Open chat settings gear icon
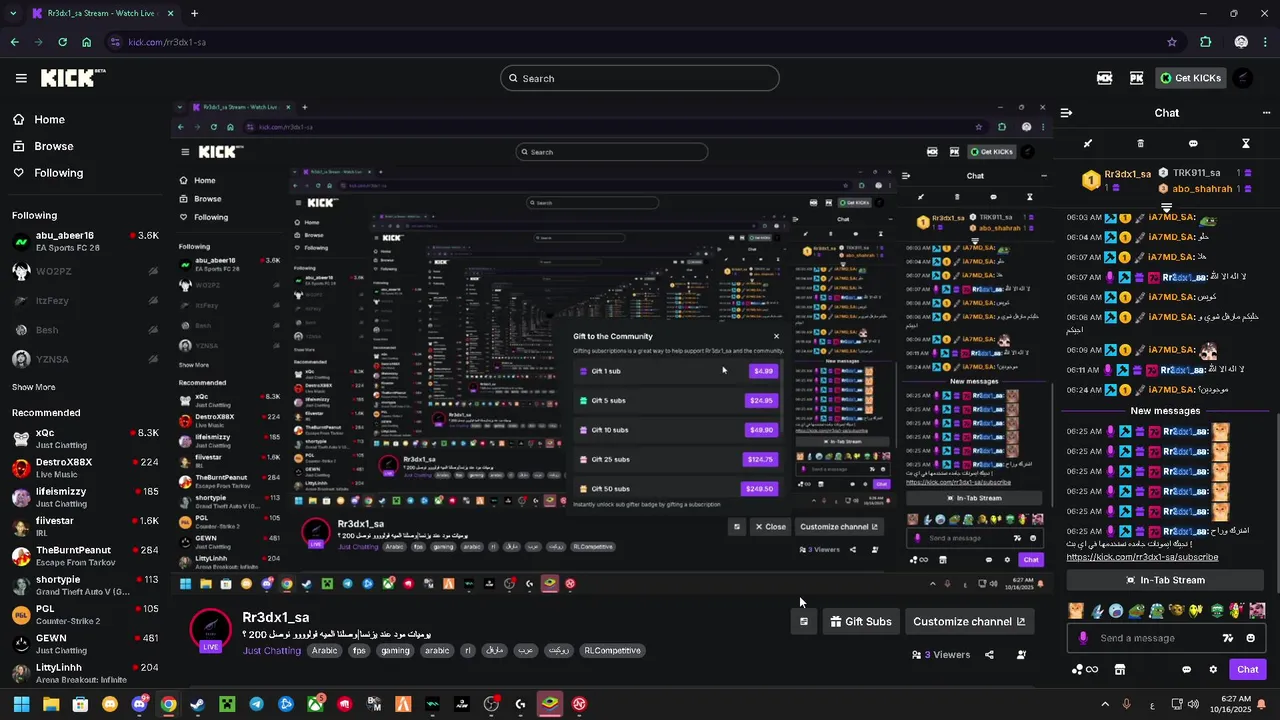Screen dimensions: 1280x720 coord(1213,670)
